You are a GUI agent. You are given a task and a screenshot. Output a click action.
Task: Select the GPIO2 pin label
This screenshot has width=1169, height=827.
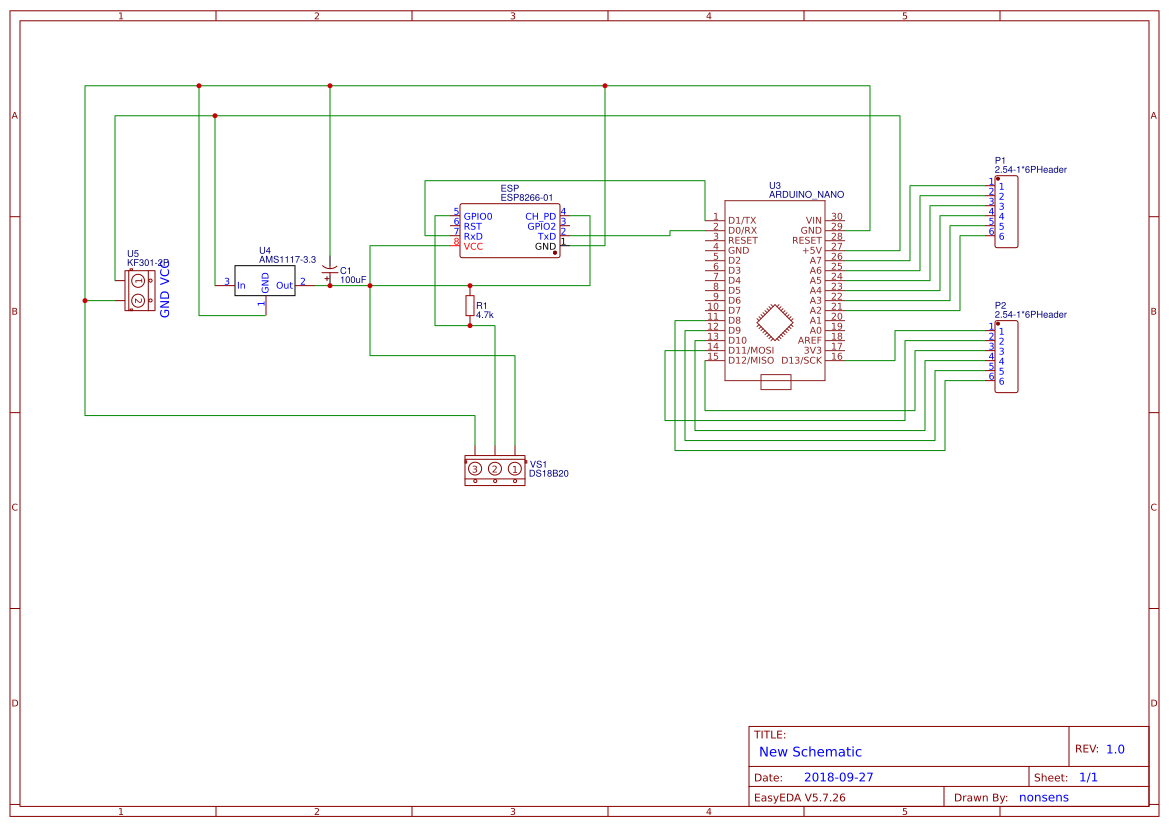(x=541, y=227)
